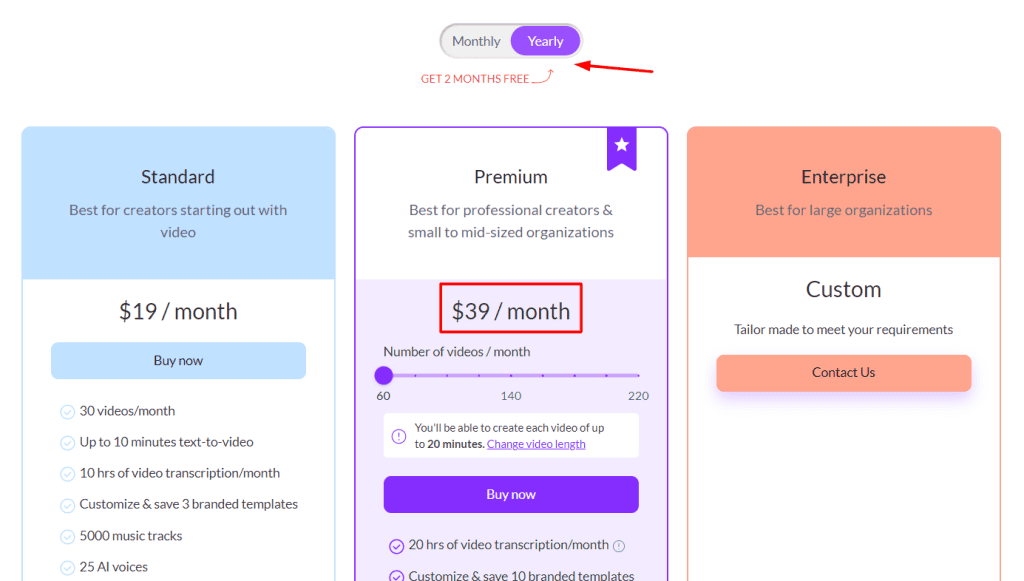Click the checkmark beside 5000 music tracks
The width and height of the screenshot is (1024, 581).
pyautogui.click(x=66, y=536)
